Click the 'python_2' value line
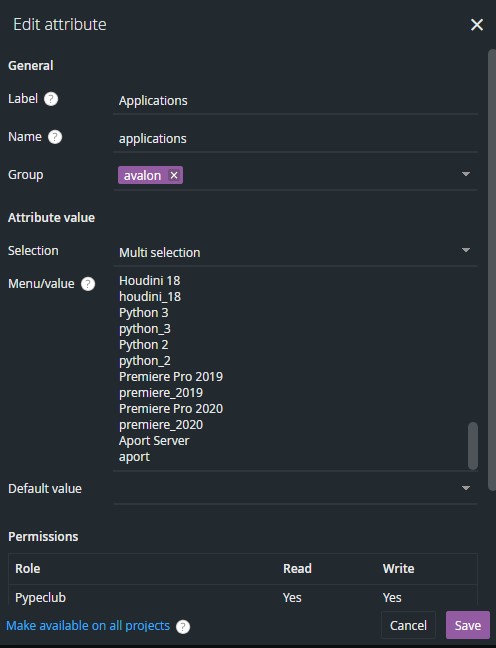The width and height of the screenshot is (496, 648). [x=145, y=361]
